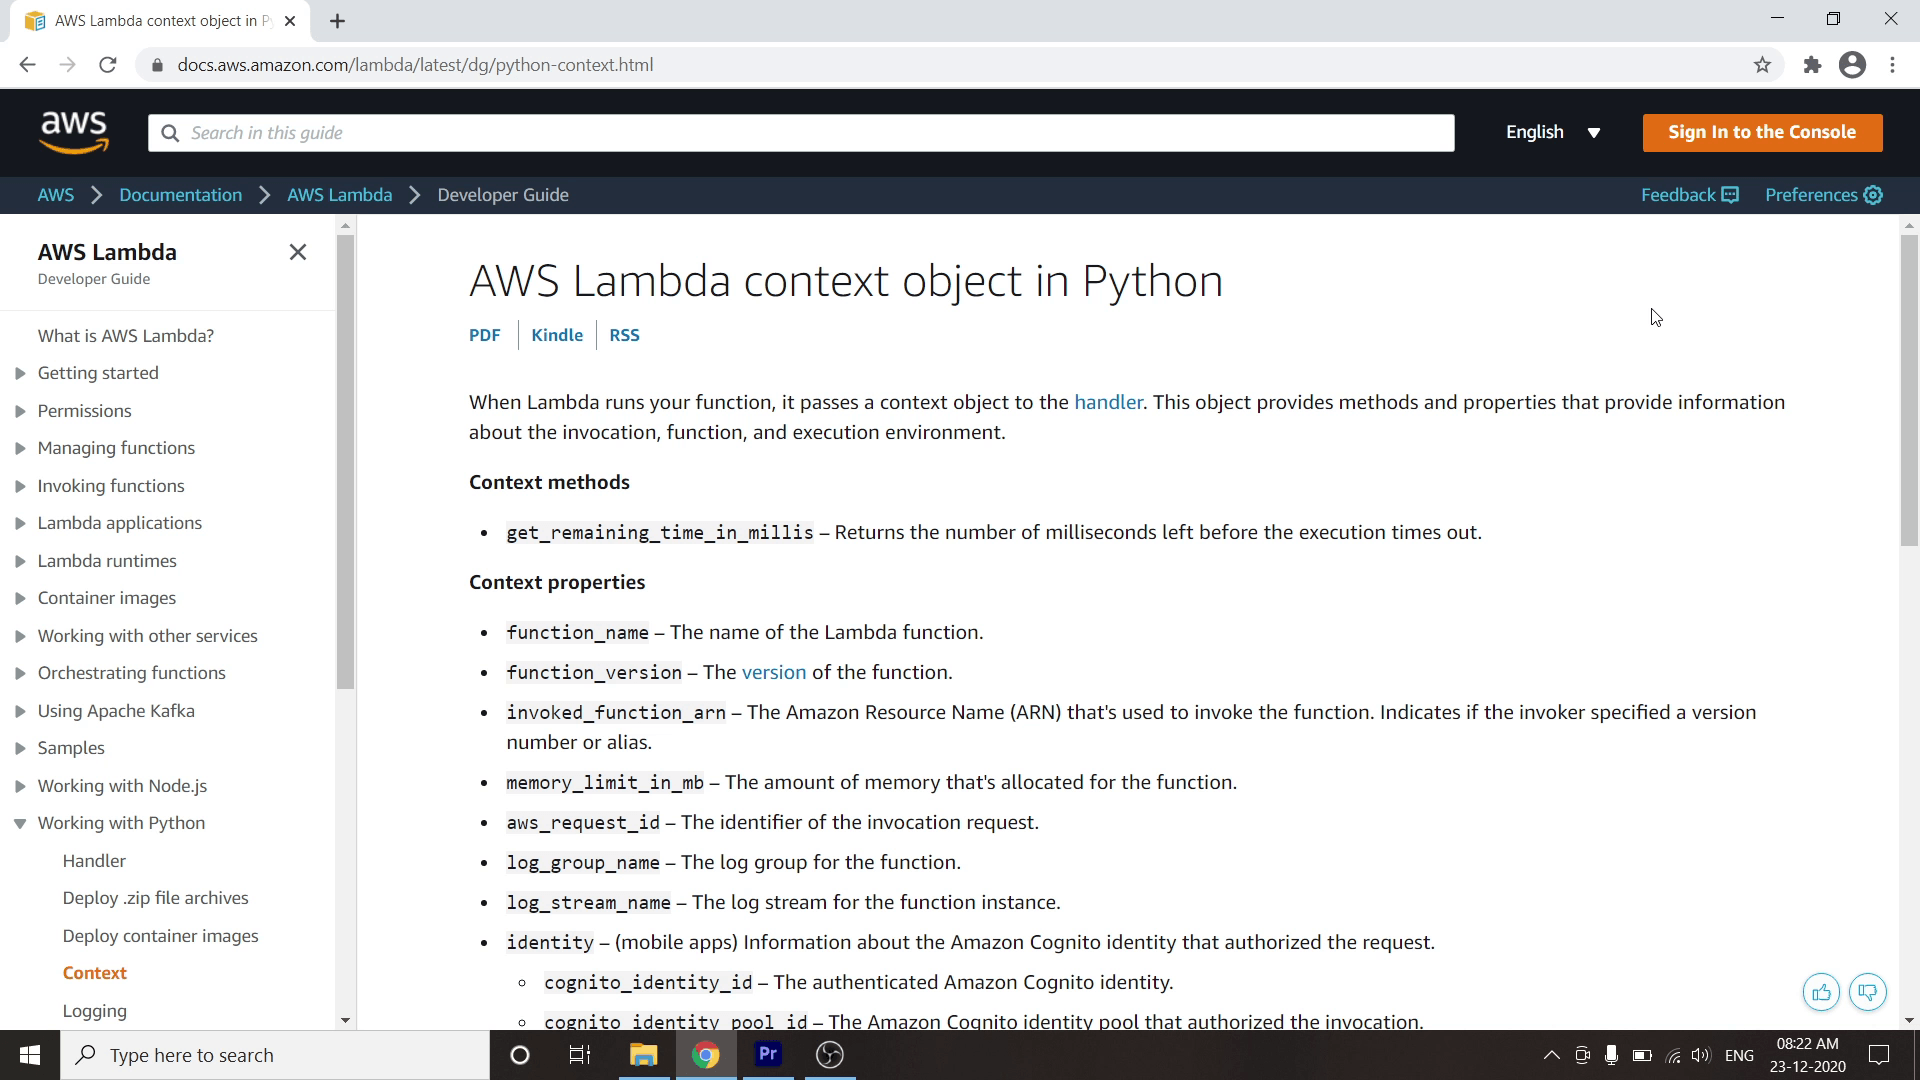Expand the Lambda runtimes tree item
The width and height of the screenshot is (1920, 1080).
tap(20, 561)
